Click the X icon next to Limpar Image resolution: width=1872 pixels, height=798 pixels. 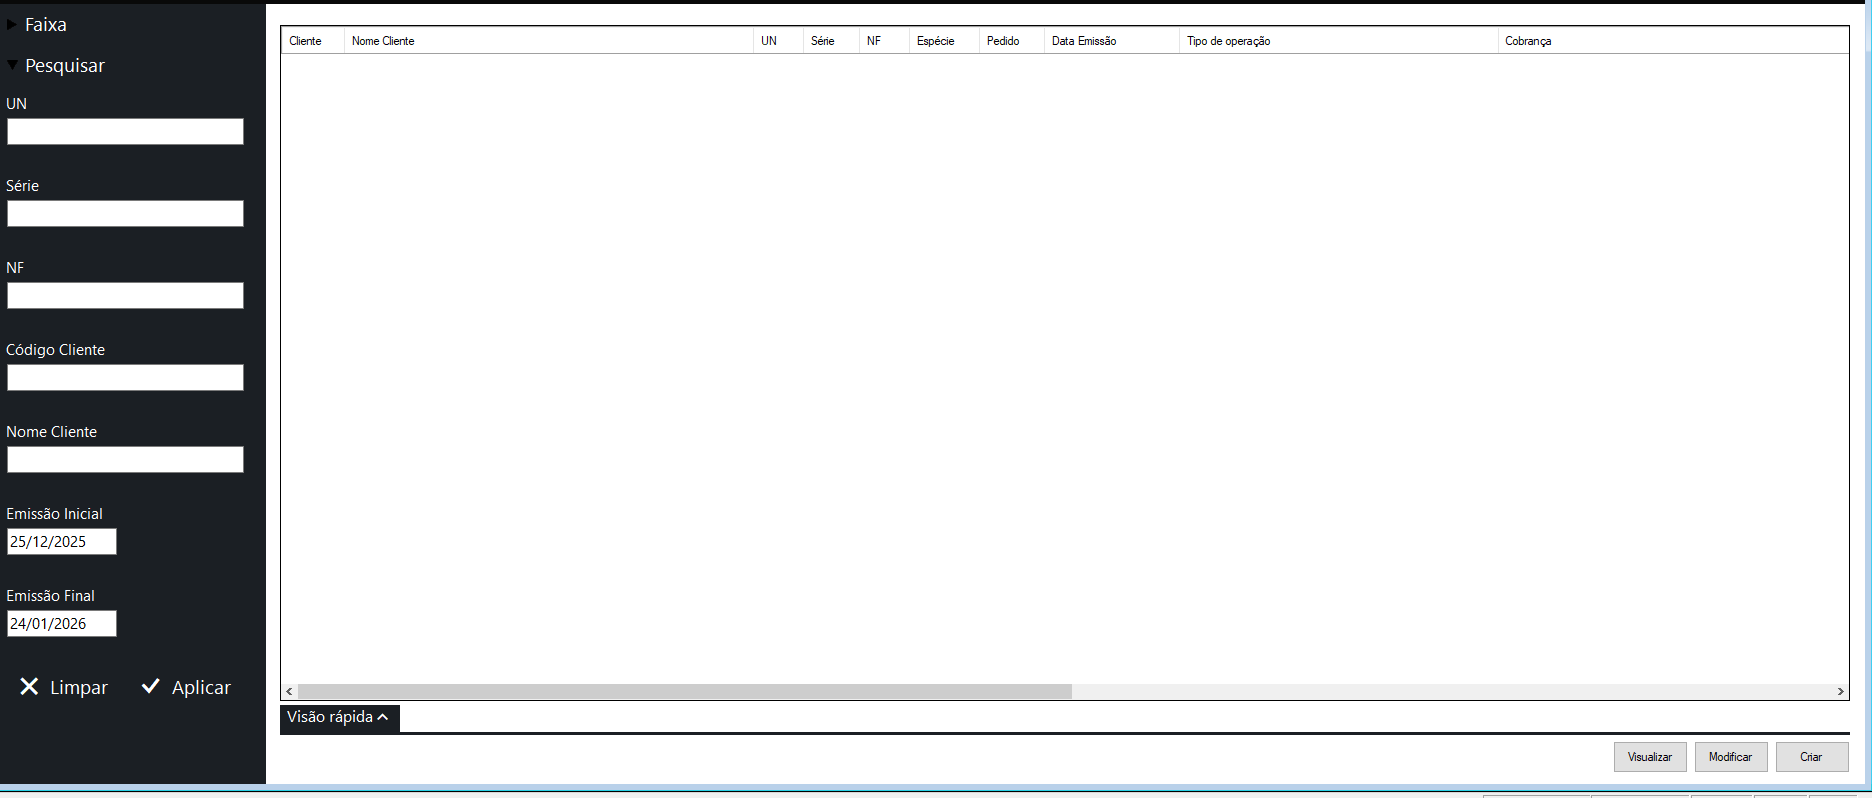(29, 687)
